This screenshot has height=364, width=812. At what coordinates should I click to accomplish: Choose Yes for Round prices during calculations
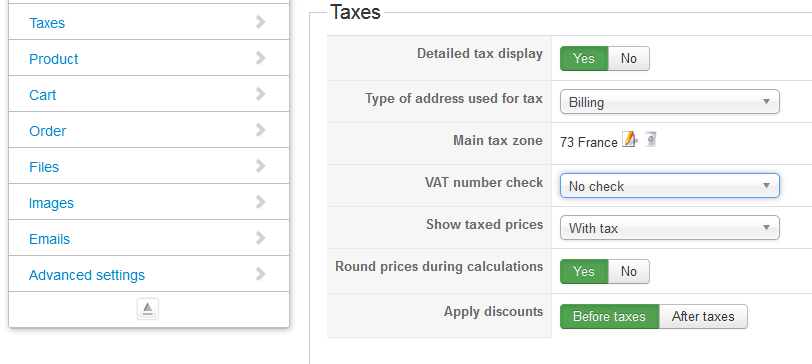point(584,271)
